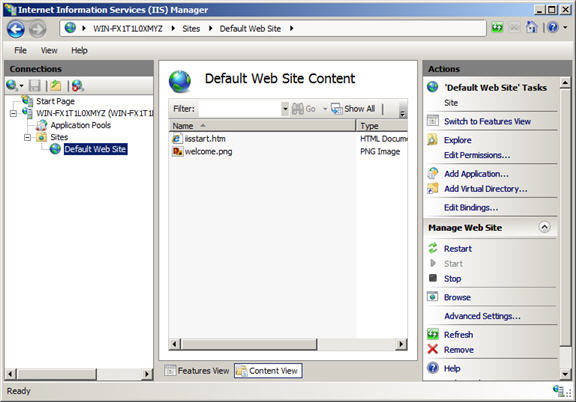Click the Browse action link
This screenshot has width=576, height=402.
click(x=457, y=297)
